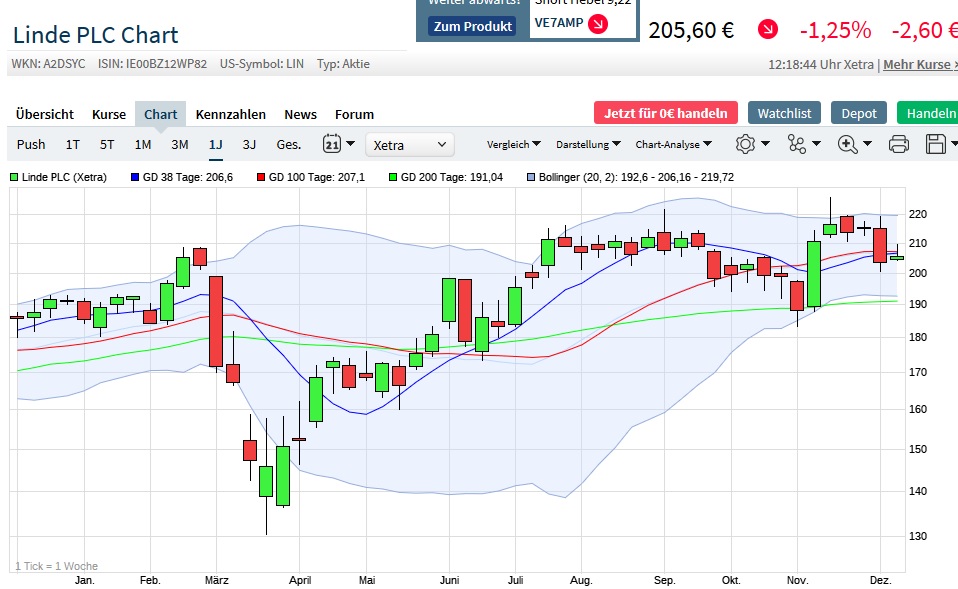Open the chart print icon

[899, 144]
